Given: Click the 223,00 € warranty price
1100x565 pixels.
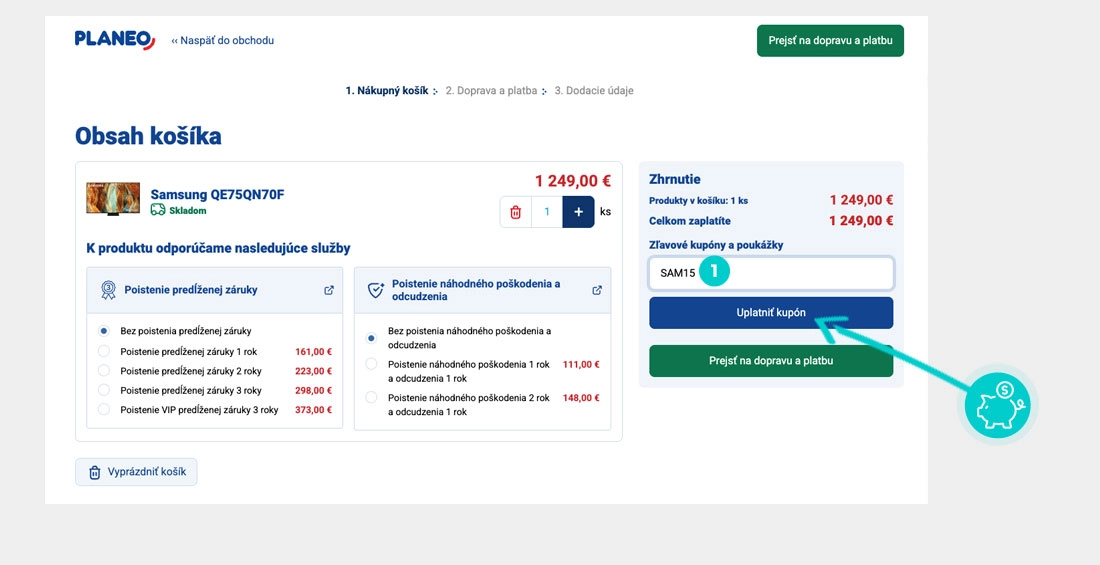Looking at the screenshot, I should coord(314,371).
